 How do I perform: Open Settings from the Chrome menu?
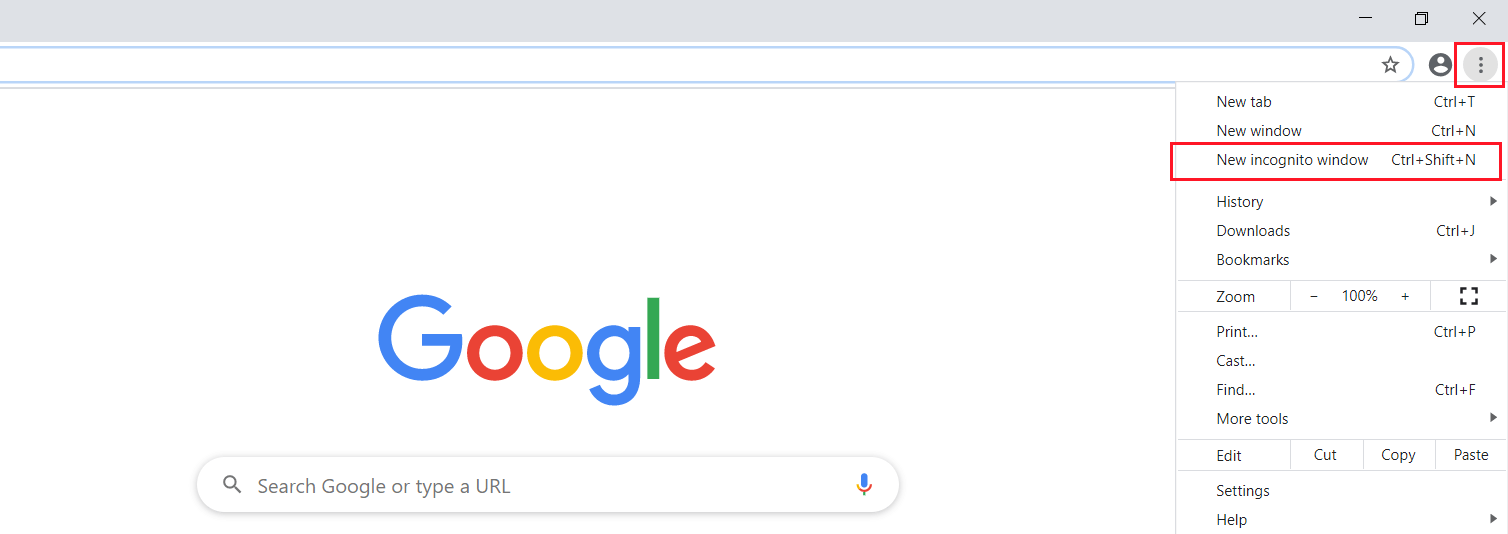1243,491
